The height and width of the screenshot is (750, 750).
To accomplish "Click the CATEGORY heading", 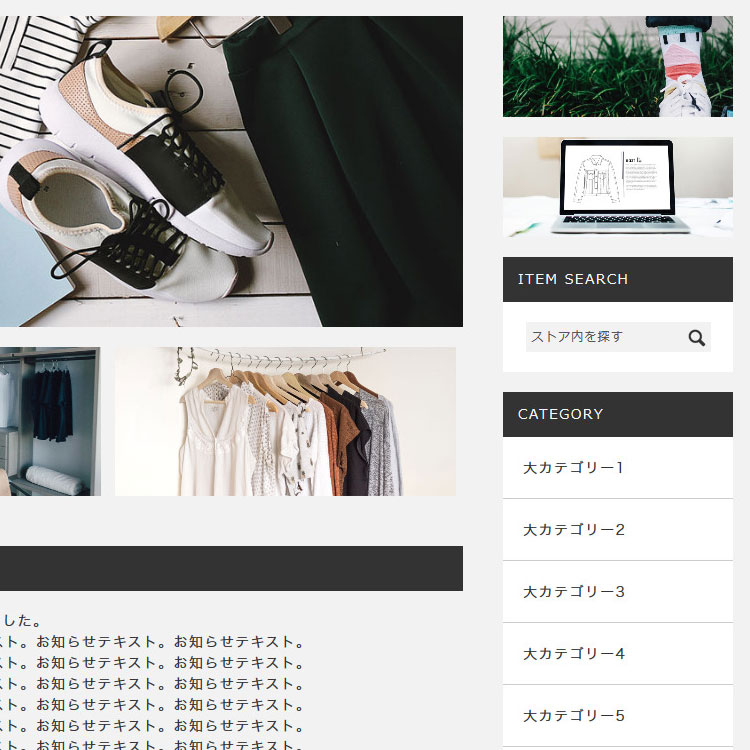I will point(618,414).
